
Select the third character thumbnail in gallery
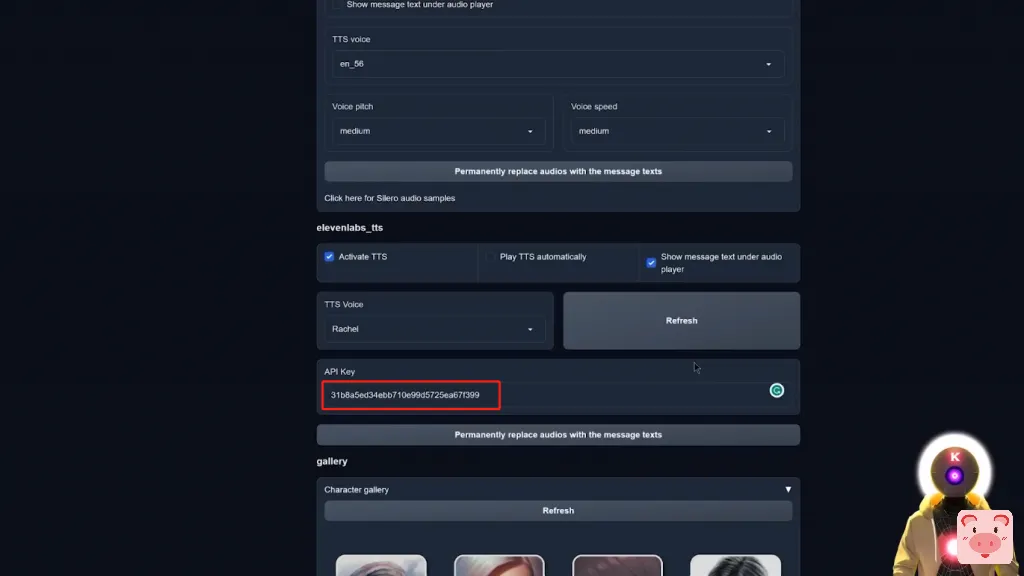[x=617, y=566]
